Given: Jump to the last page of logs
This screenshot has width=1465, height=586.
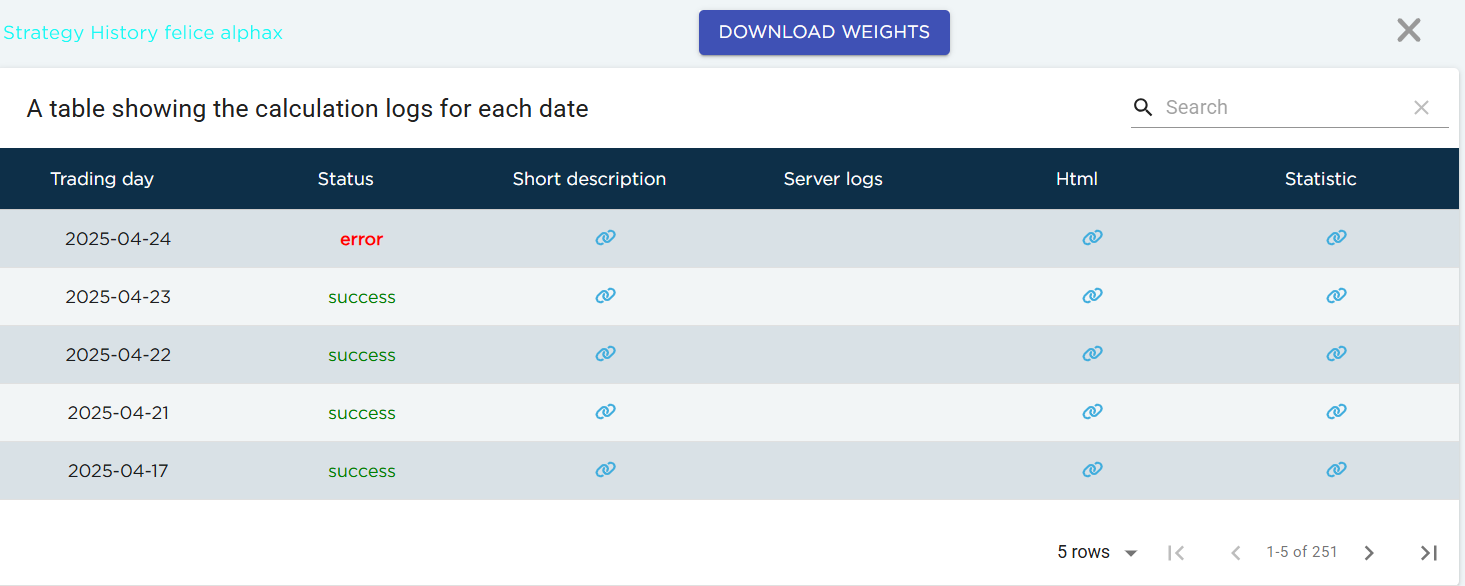Looking at the screenshot, I should pyautogui.click(x=1428, y=553).
